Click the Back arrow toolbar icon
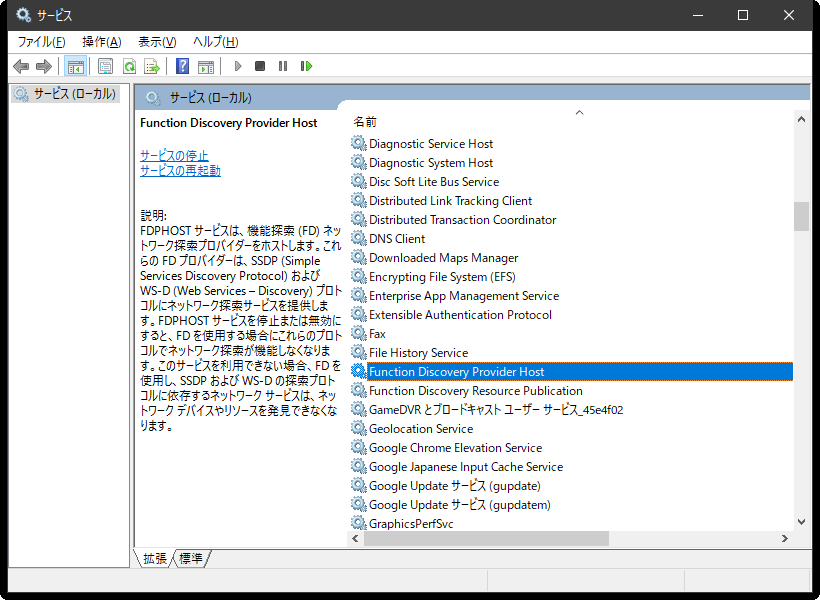This screenshot has width=820, height=600. tap(21, 66)
